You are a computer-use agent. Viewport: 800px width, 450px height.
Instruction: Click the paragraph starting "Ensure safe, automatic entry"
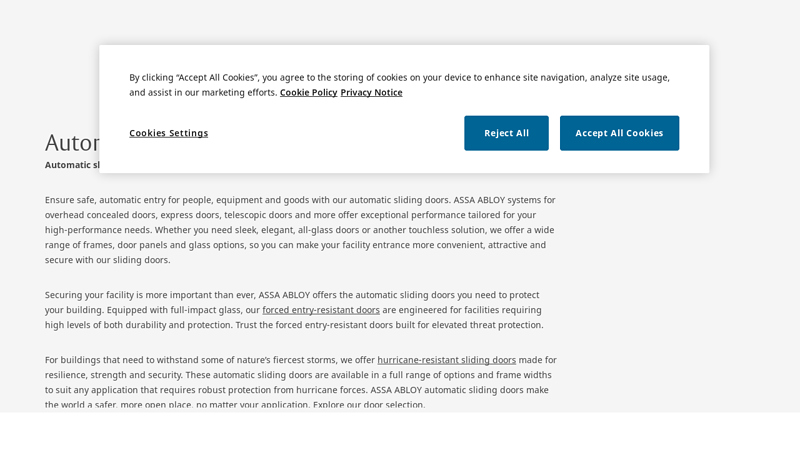click(x=300, y=230)
